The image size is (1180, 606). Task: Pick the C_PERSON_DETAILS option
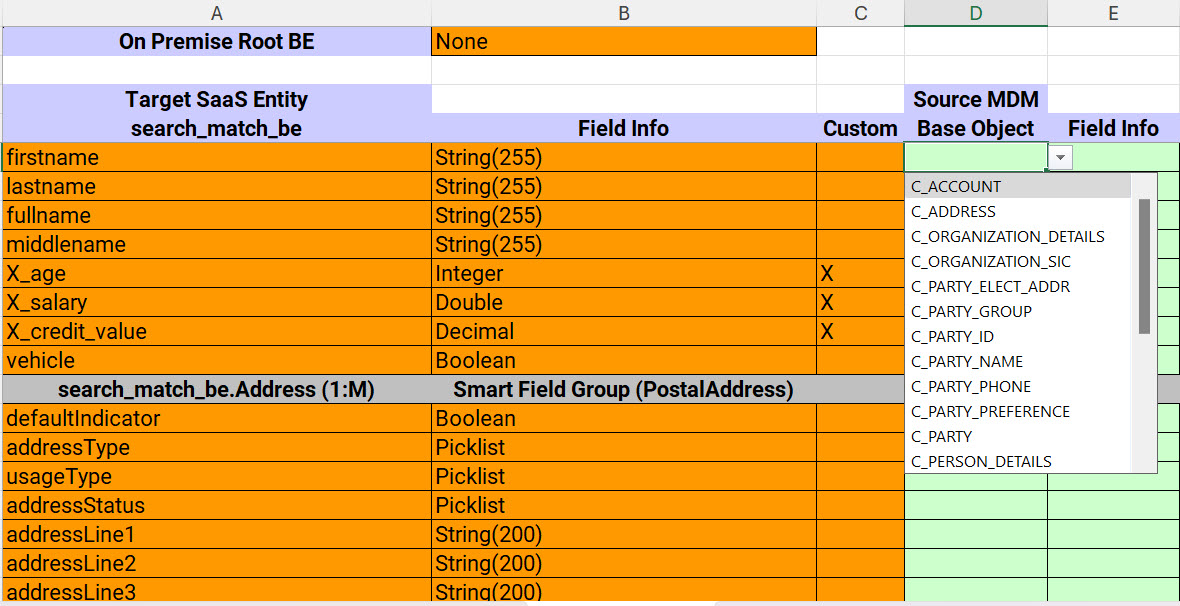click(1018, 461)
